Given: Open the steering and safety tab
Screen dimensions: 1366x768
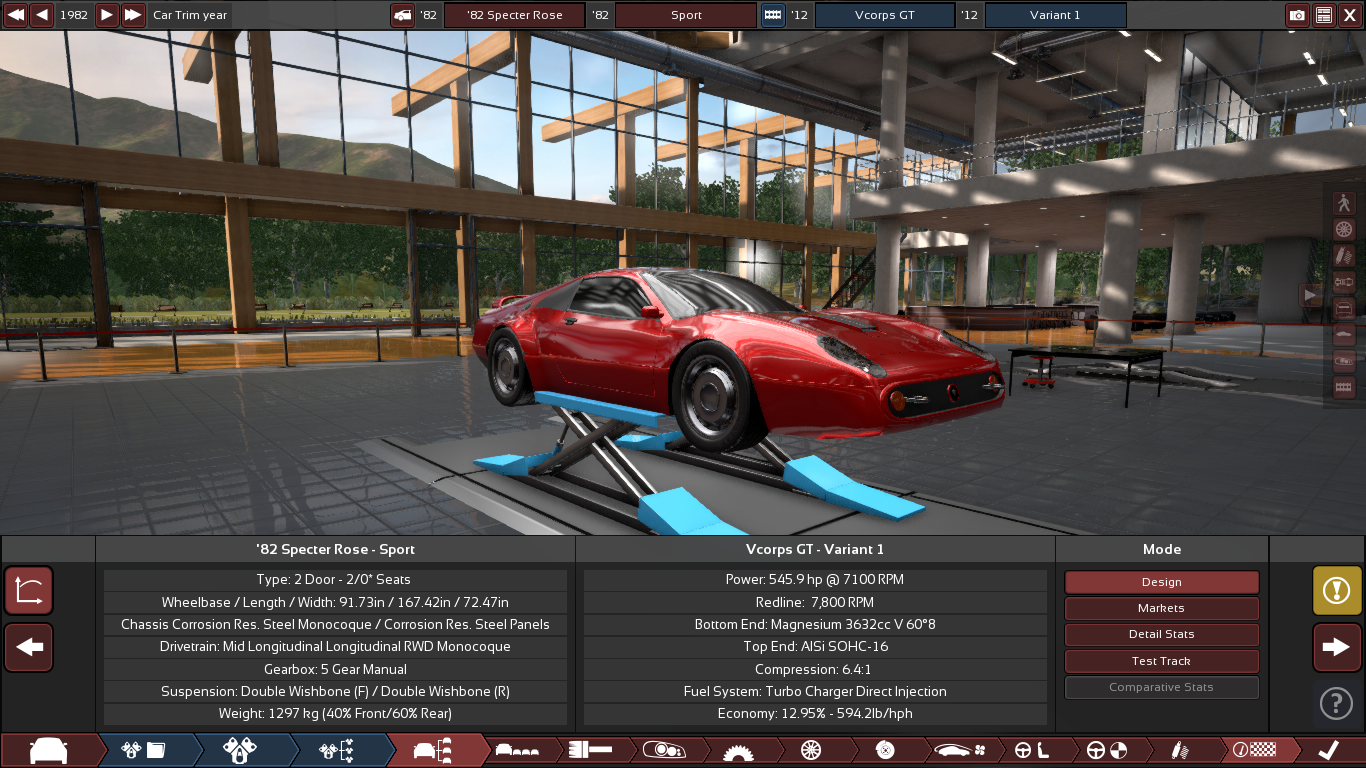Looking at the screenshot, I should pyautogui.click(x=1107, y=751).
